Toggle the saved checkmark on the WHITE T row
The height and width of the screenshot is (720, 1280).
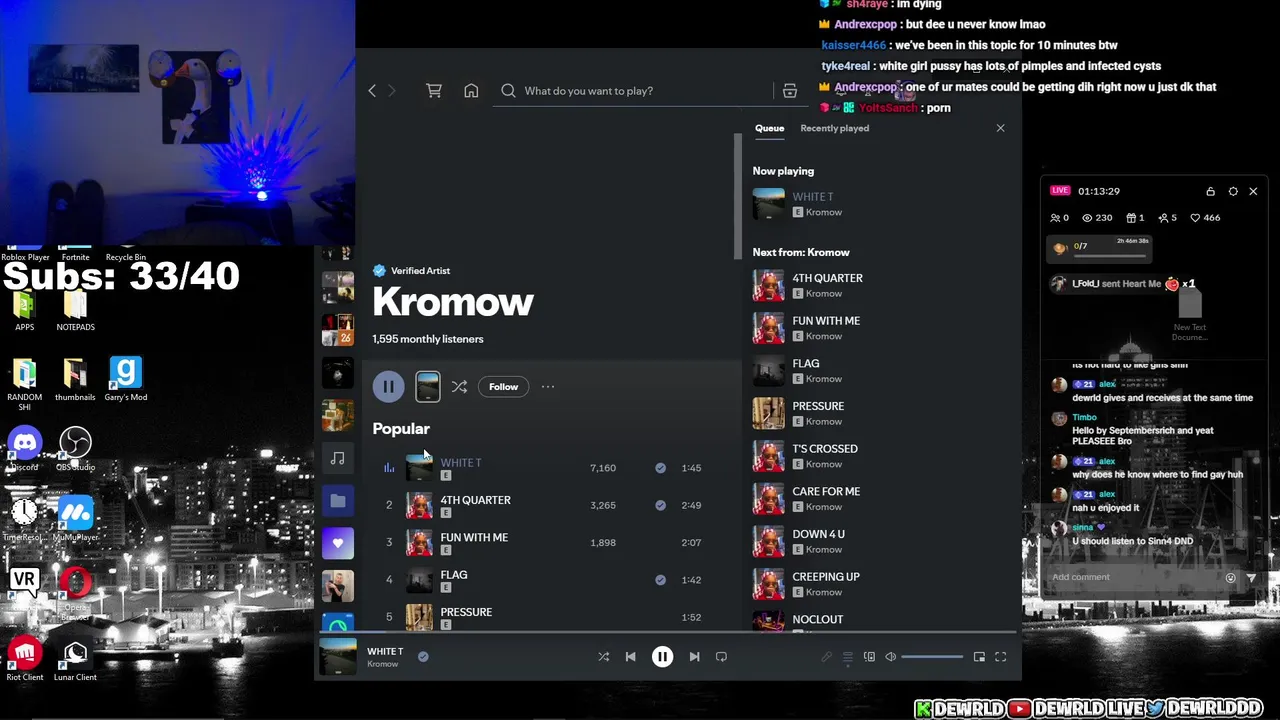[x=660, y=468]
